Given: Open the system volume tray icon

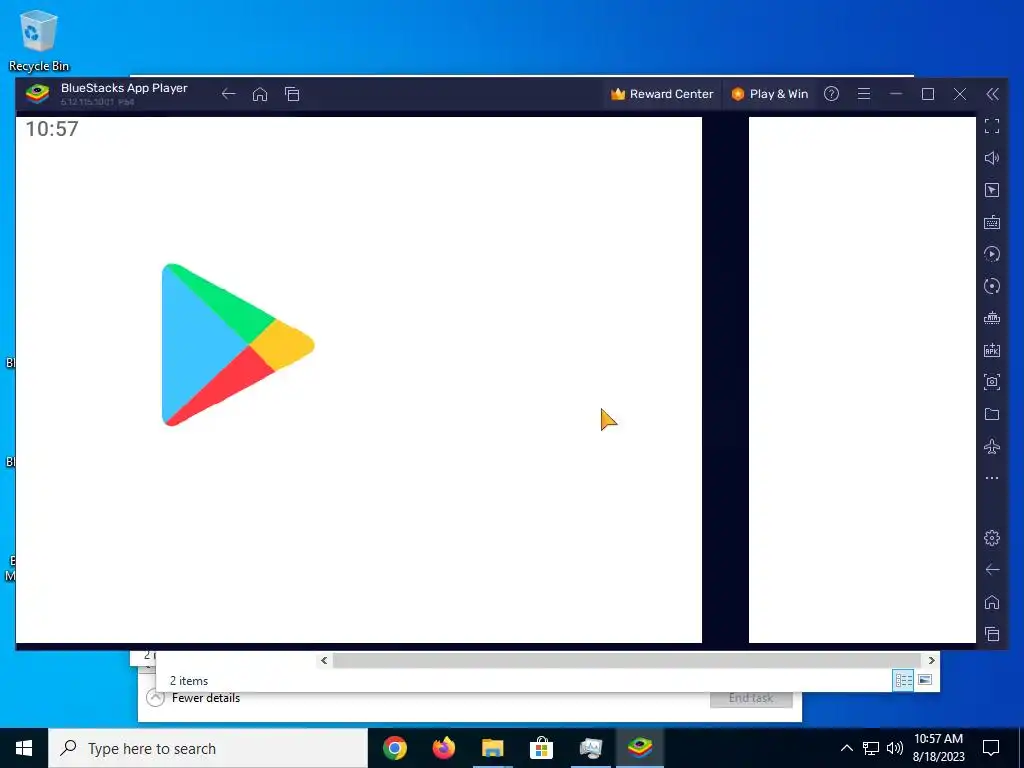Looking at the screenshot, I should point(895,748).
